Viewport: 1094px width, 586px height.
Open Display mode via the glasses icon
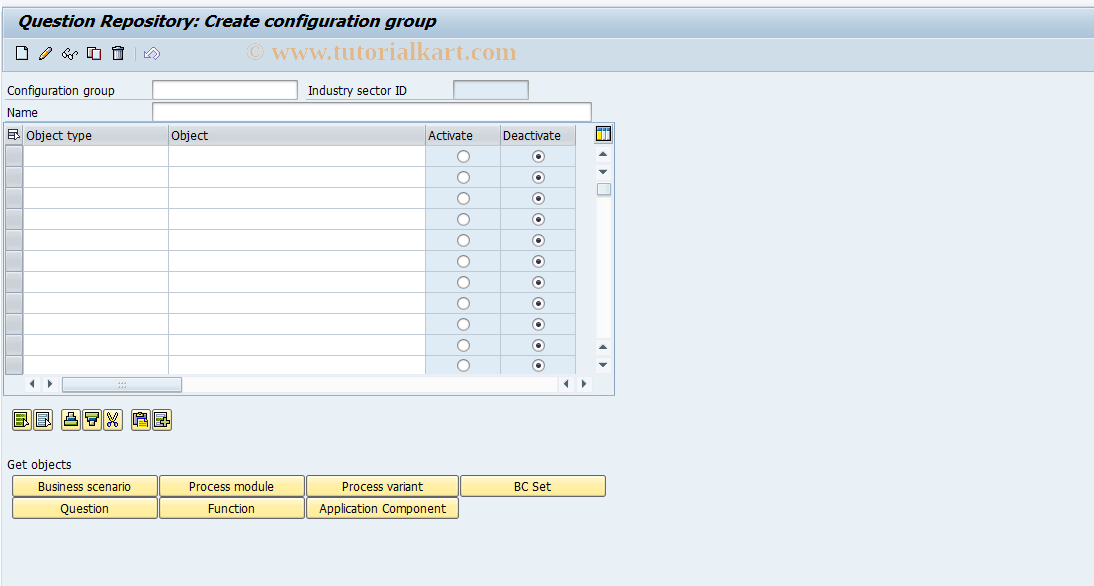[x=69, y=53]
